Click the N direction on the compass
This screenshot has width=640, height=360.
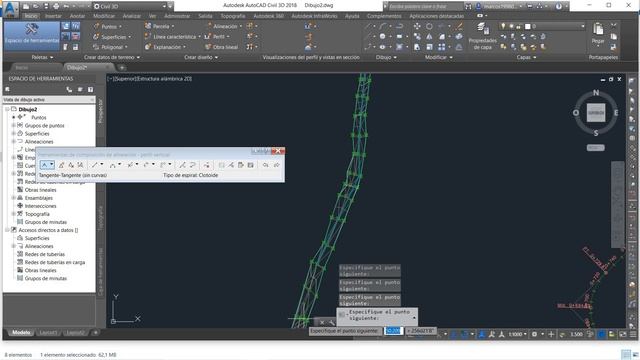(596, 93)
